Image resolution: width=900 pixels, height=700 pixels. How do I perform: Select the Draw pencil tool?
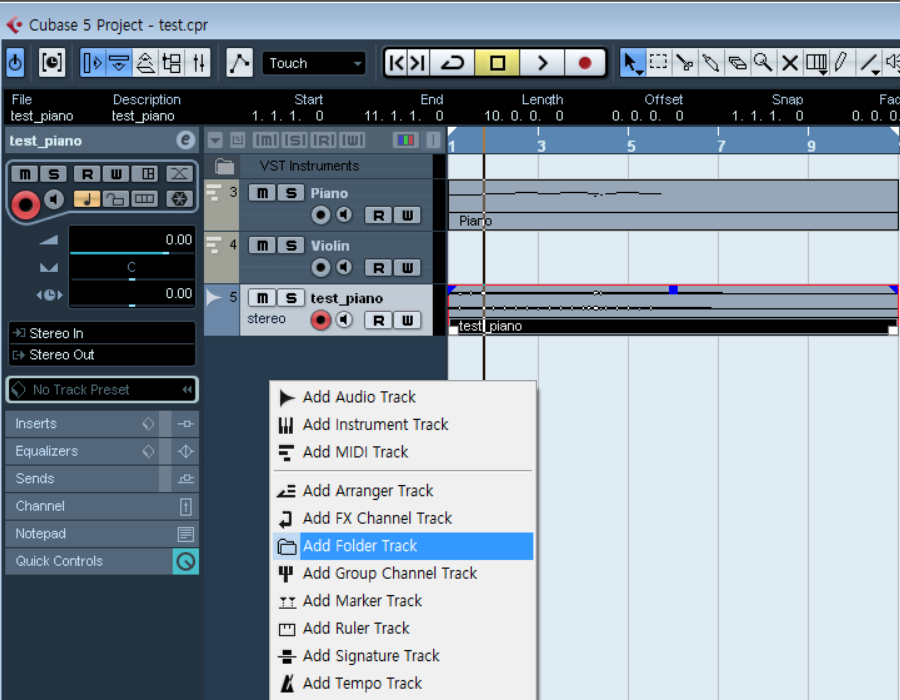[841, 62]
